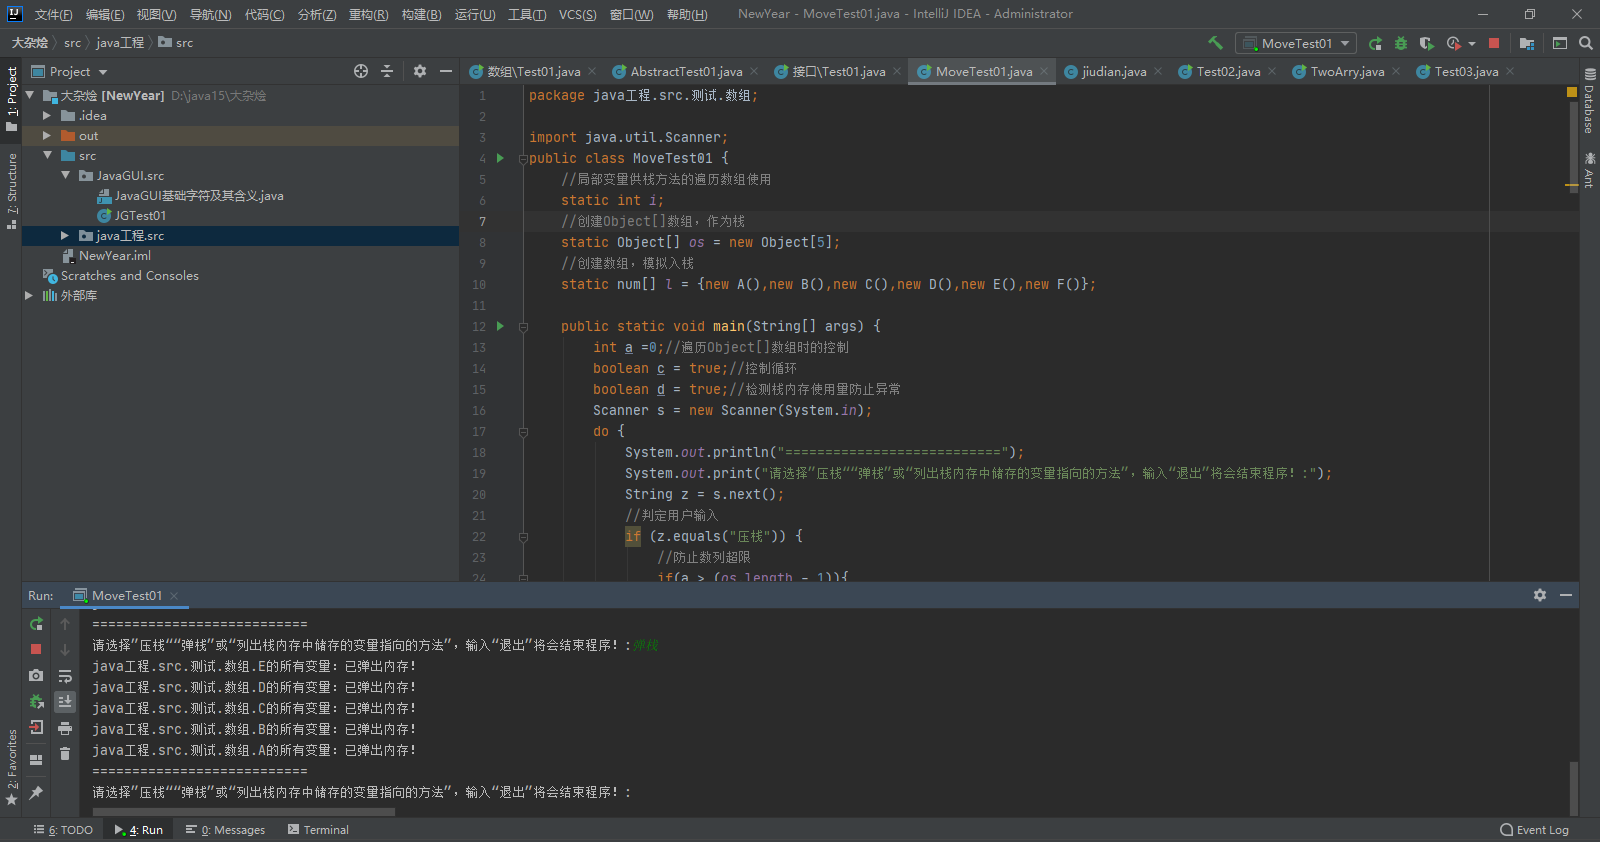Screen dimensions: 1600x842
Task: Open the Project Structure dialog icon
Action: point(1527,43)
